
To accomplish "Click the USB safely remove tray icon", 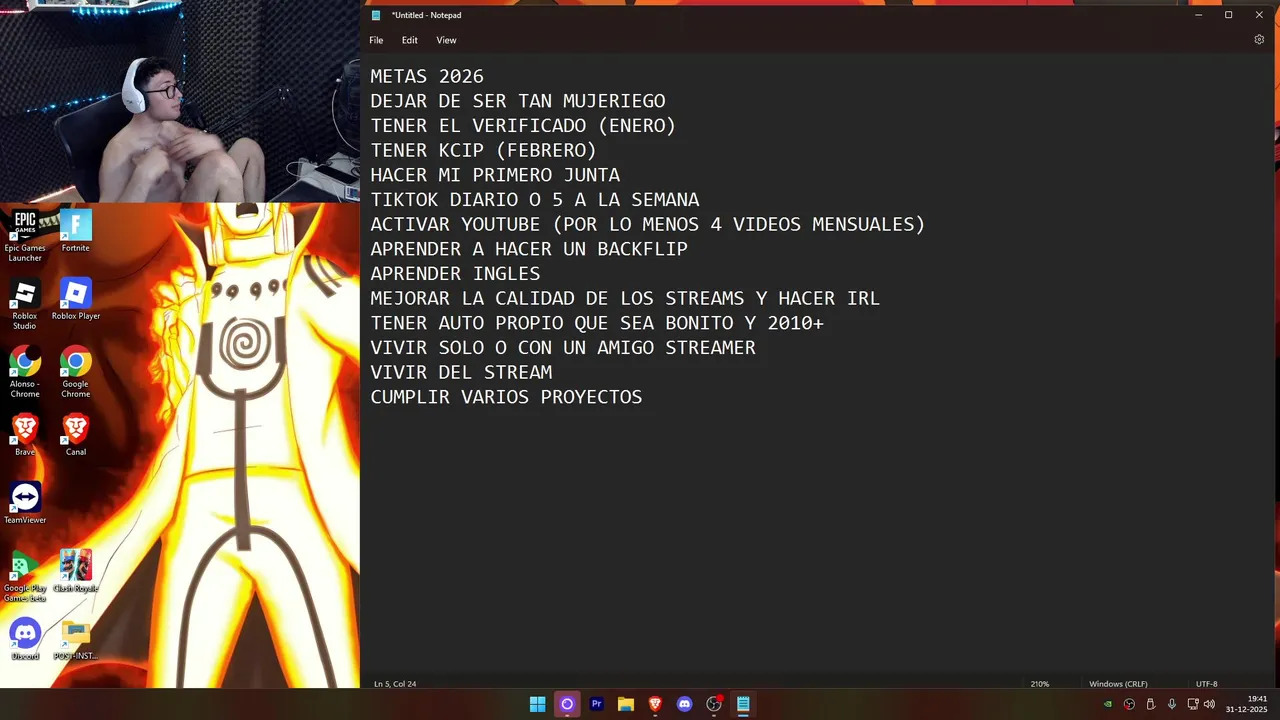I will [x=1150, y=704].
